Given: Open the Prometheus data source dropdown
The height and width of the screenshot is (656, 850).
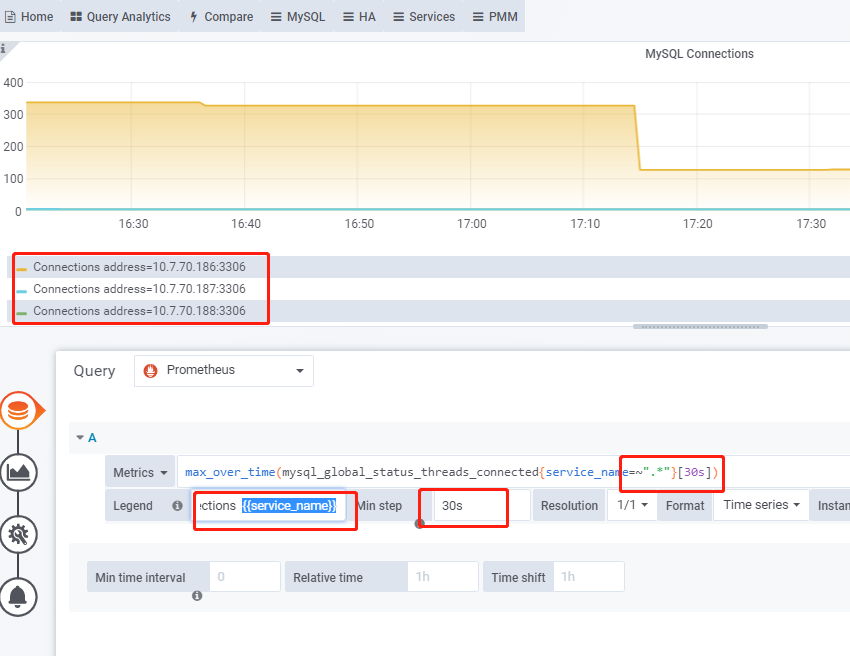Looking at the screenshot, I should click(224, 371).
